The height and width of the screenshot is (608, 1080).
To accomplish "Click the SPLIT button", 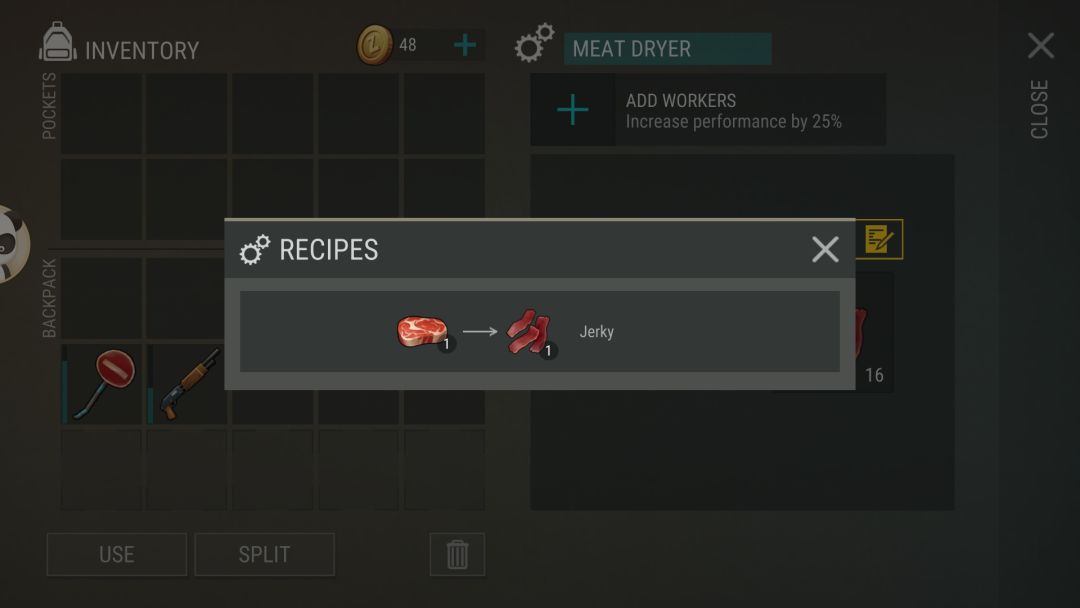I will [x=264, y=554].
